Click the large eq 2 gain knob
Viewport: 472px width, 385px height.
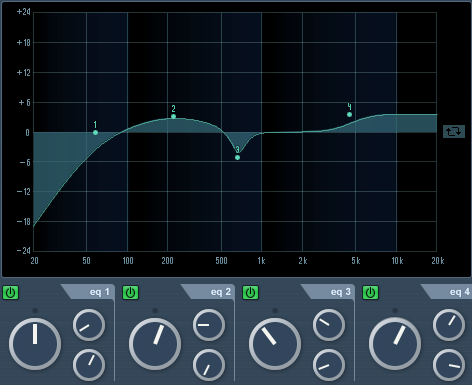click(155, 344)
